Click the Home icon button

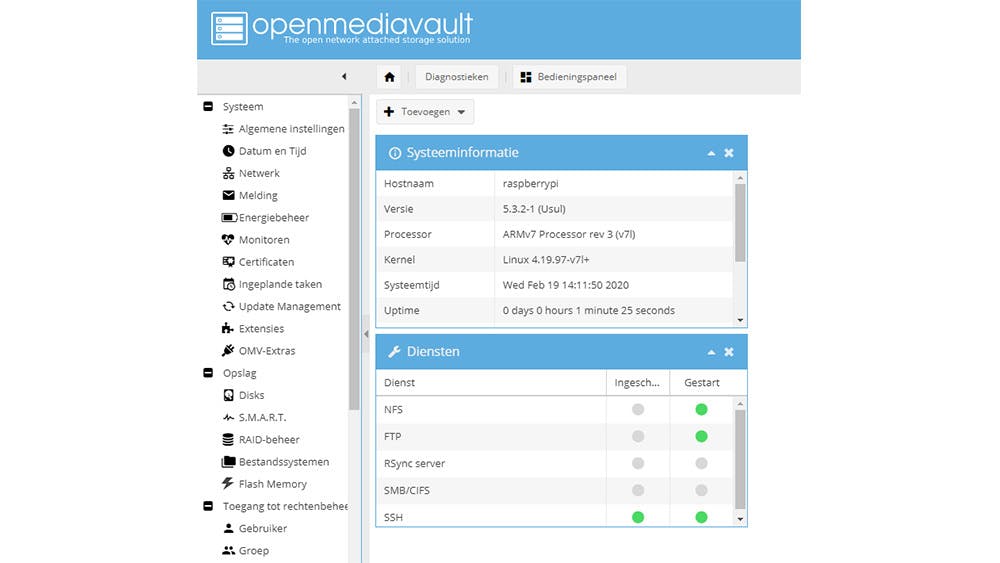389,77
